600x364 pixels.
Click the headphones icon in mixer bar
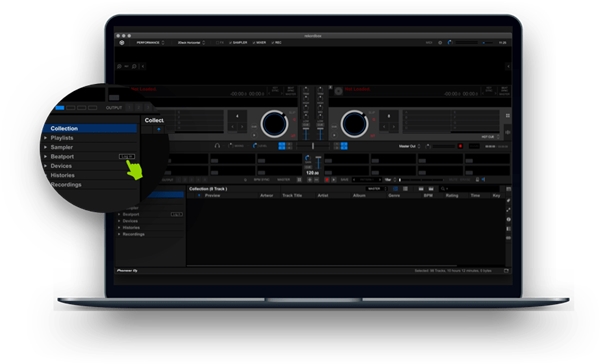(217, 146)
